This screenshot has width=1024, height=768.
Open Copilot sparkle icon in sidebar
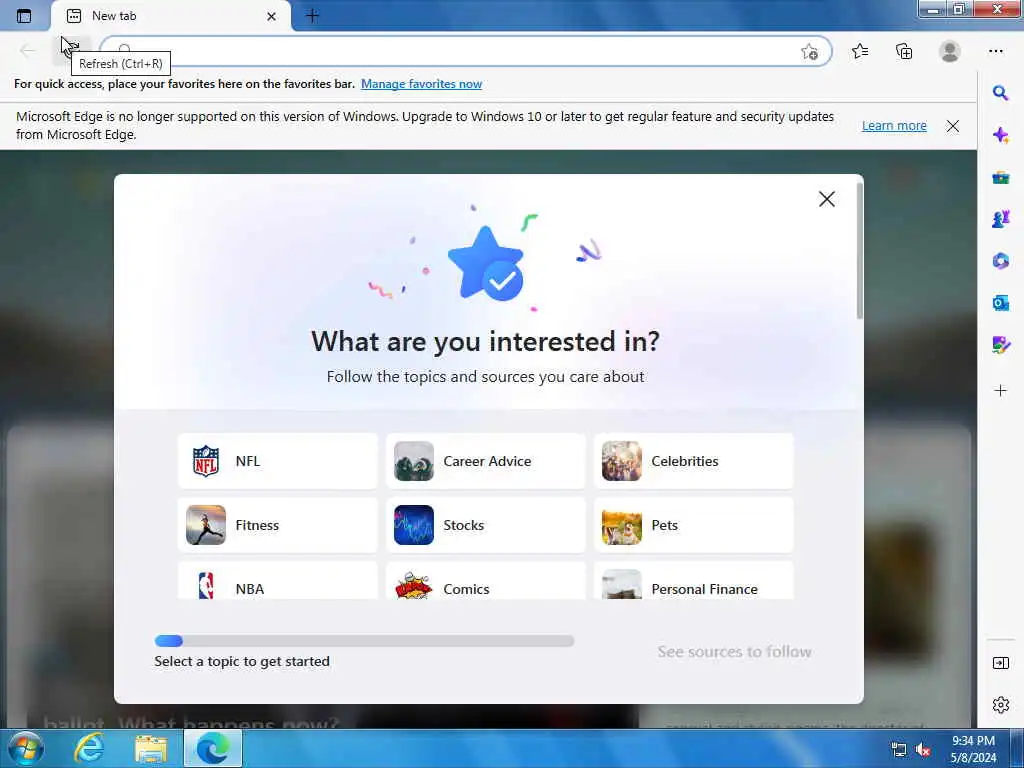(x=1000, y=135)
